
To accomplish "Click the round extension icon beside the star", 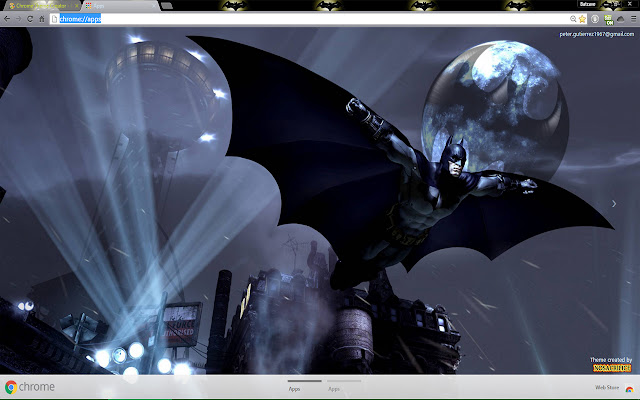I will [595, 19].
